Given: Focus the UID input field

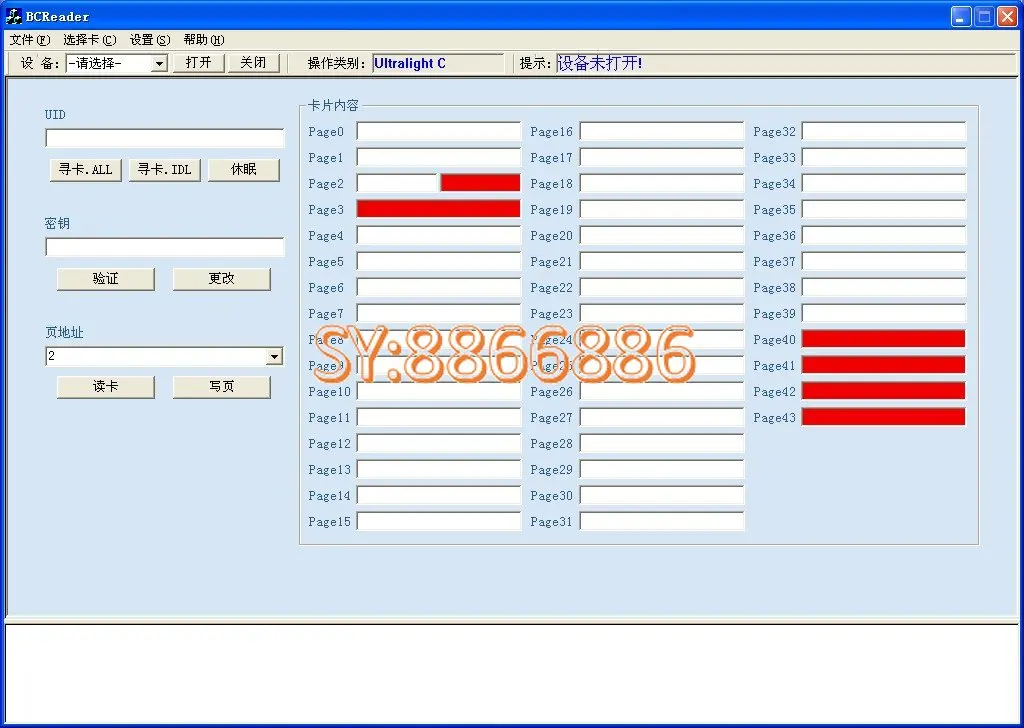Looking at the screenshot, I should click(x=165, y=138).
